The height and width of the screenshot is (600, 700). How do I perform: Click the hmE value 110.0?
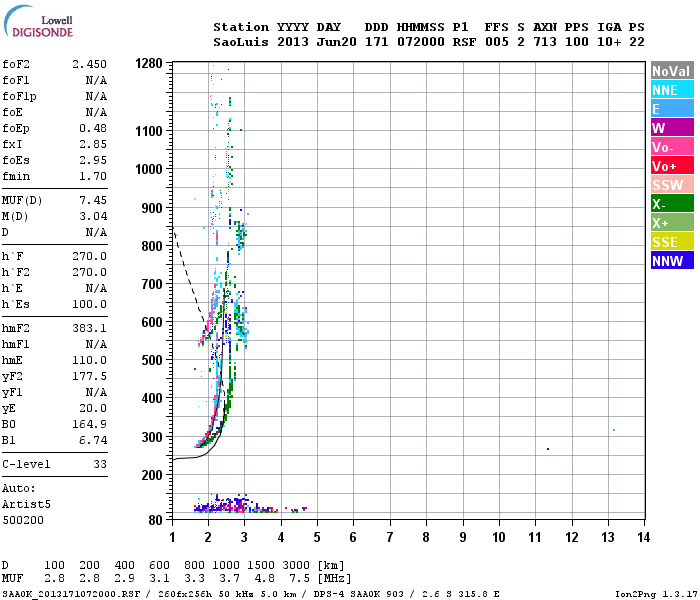[x=89, y=360]
